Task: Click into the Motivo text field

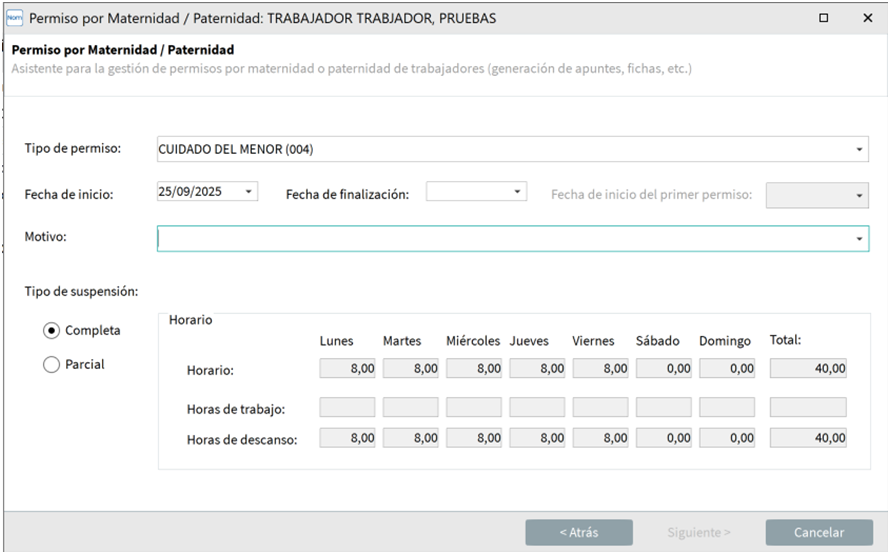Action: [500, 239]
